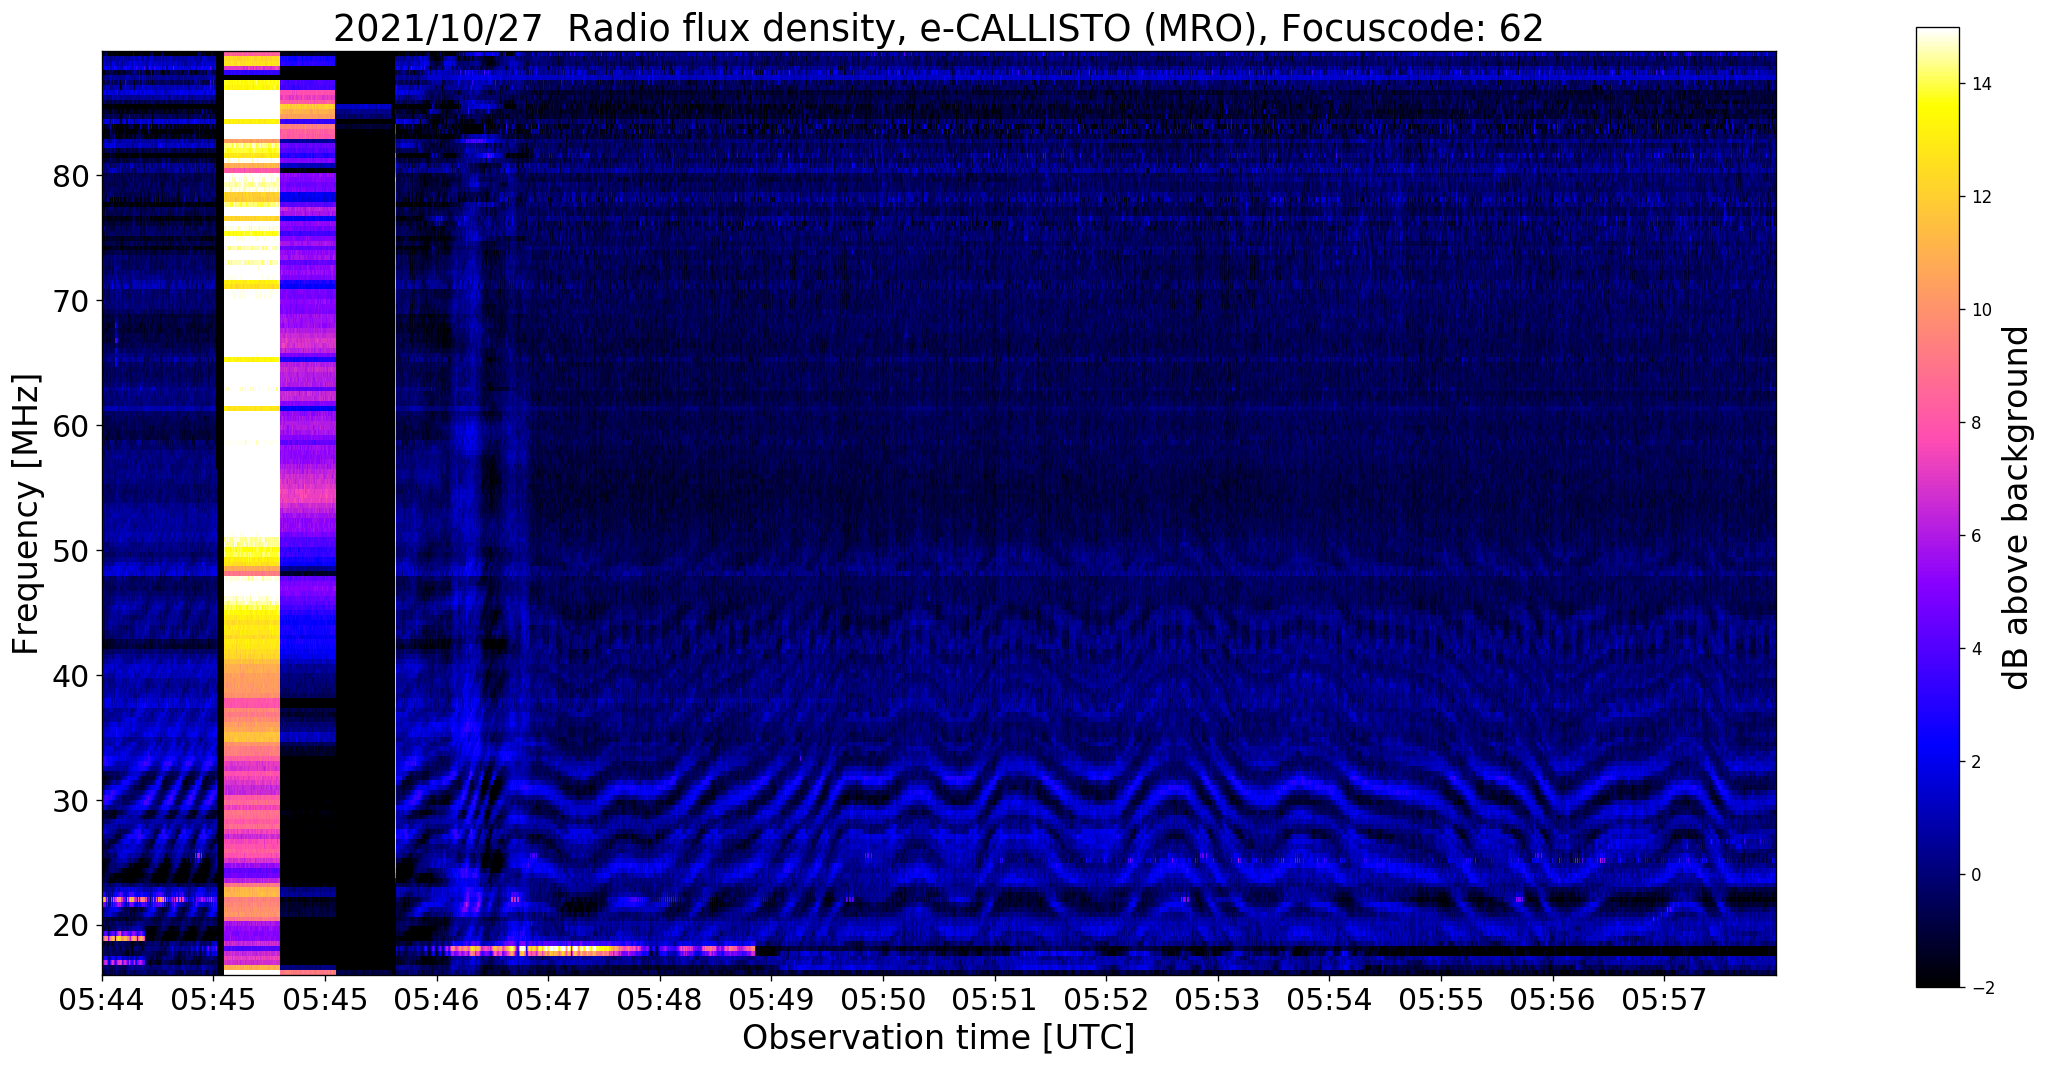Viewport: 2047px width, 1067px height.
Task: Click the color gradient bar of the colorbar
Action: point(1937,508)
